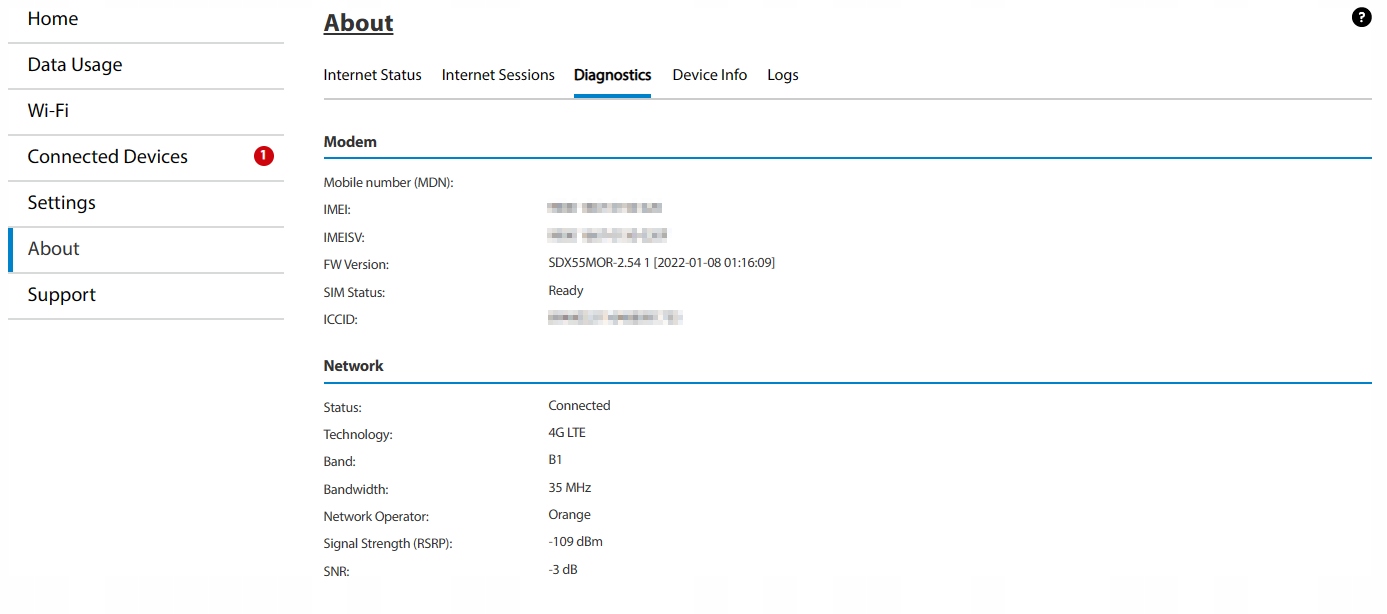1387x614 pixels.
Task: Open the Connected Devices page
Action: coord(108,157)
